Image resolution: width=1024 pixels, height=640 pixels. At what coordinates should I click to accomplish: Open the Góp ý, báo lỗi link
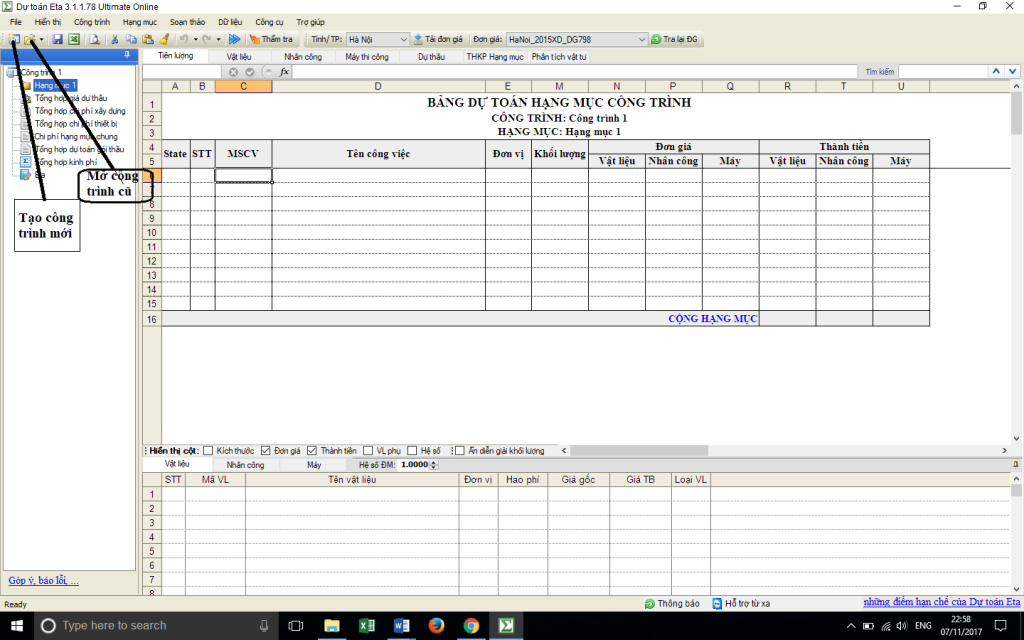click(43, 580)
